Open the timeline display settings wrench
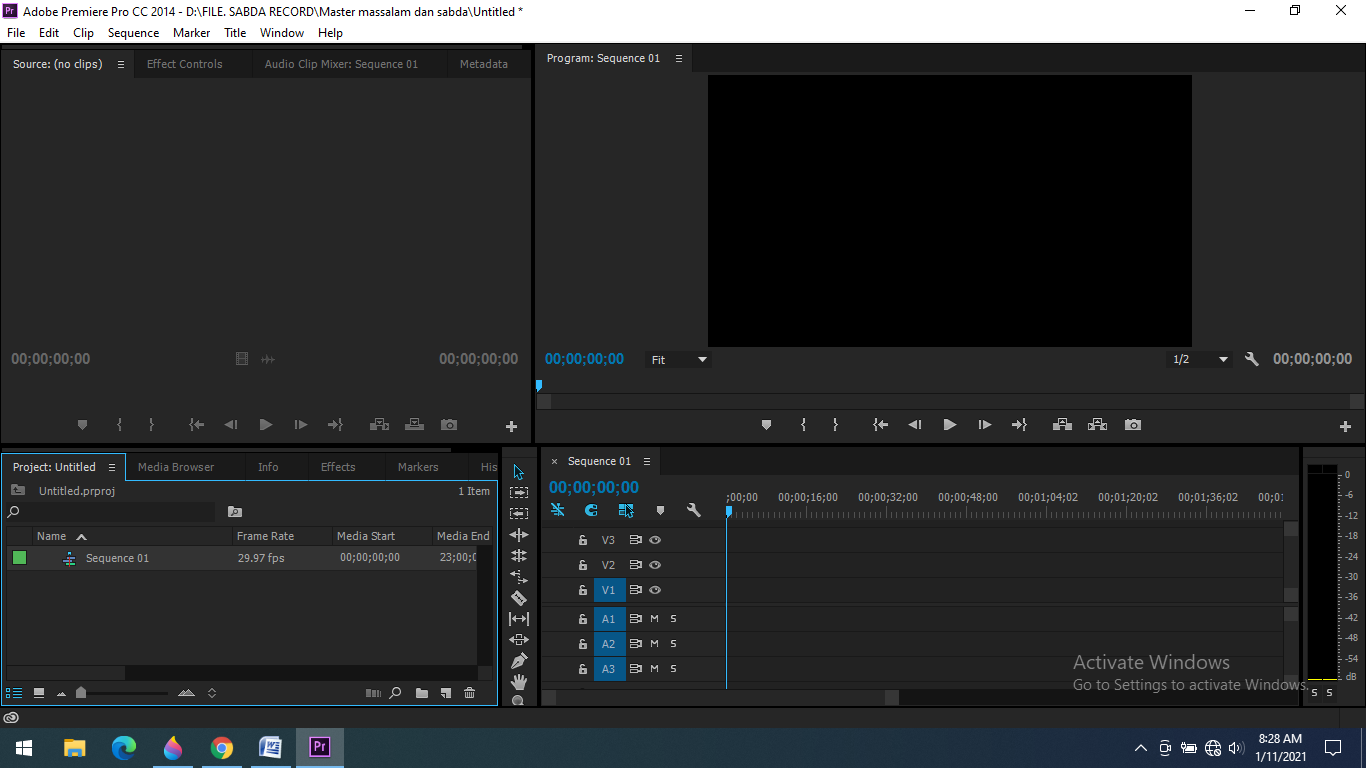This screenshot has width=1366, height=768. [x=693, y=510]
